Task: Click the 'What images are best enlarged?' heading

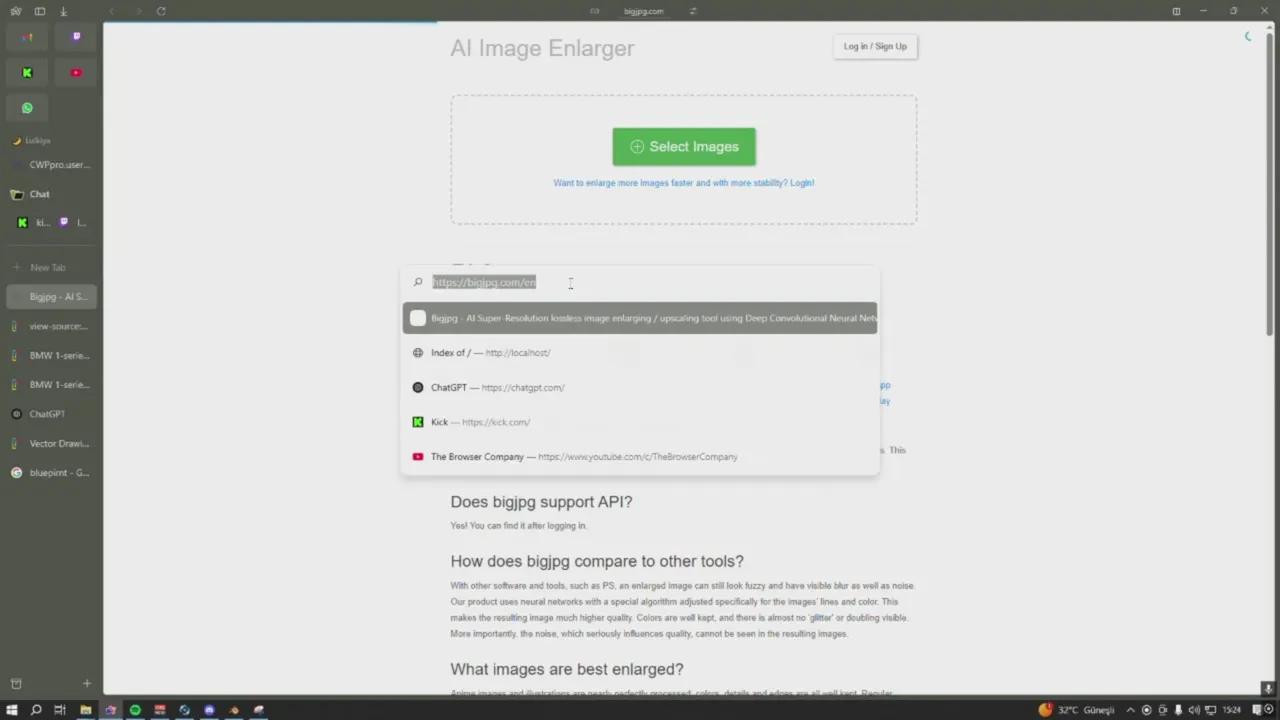Action: (567, 669)
